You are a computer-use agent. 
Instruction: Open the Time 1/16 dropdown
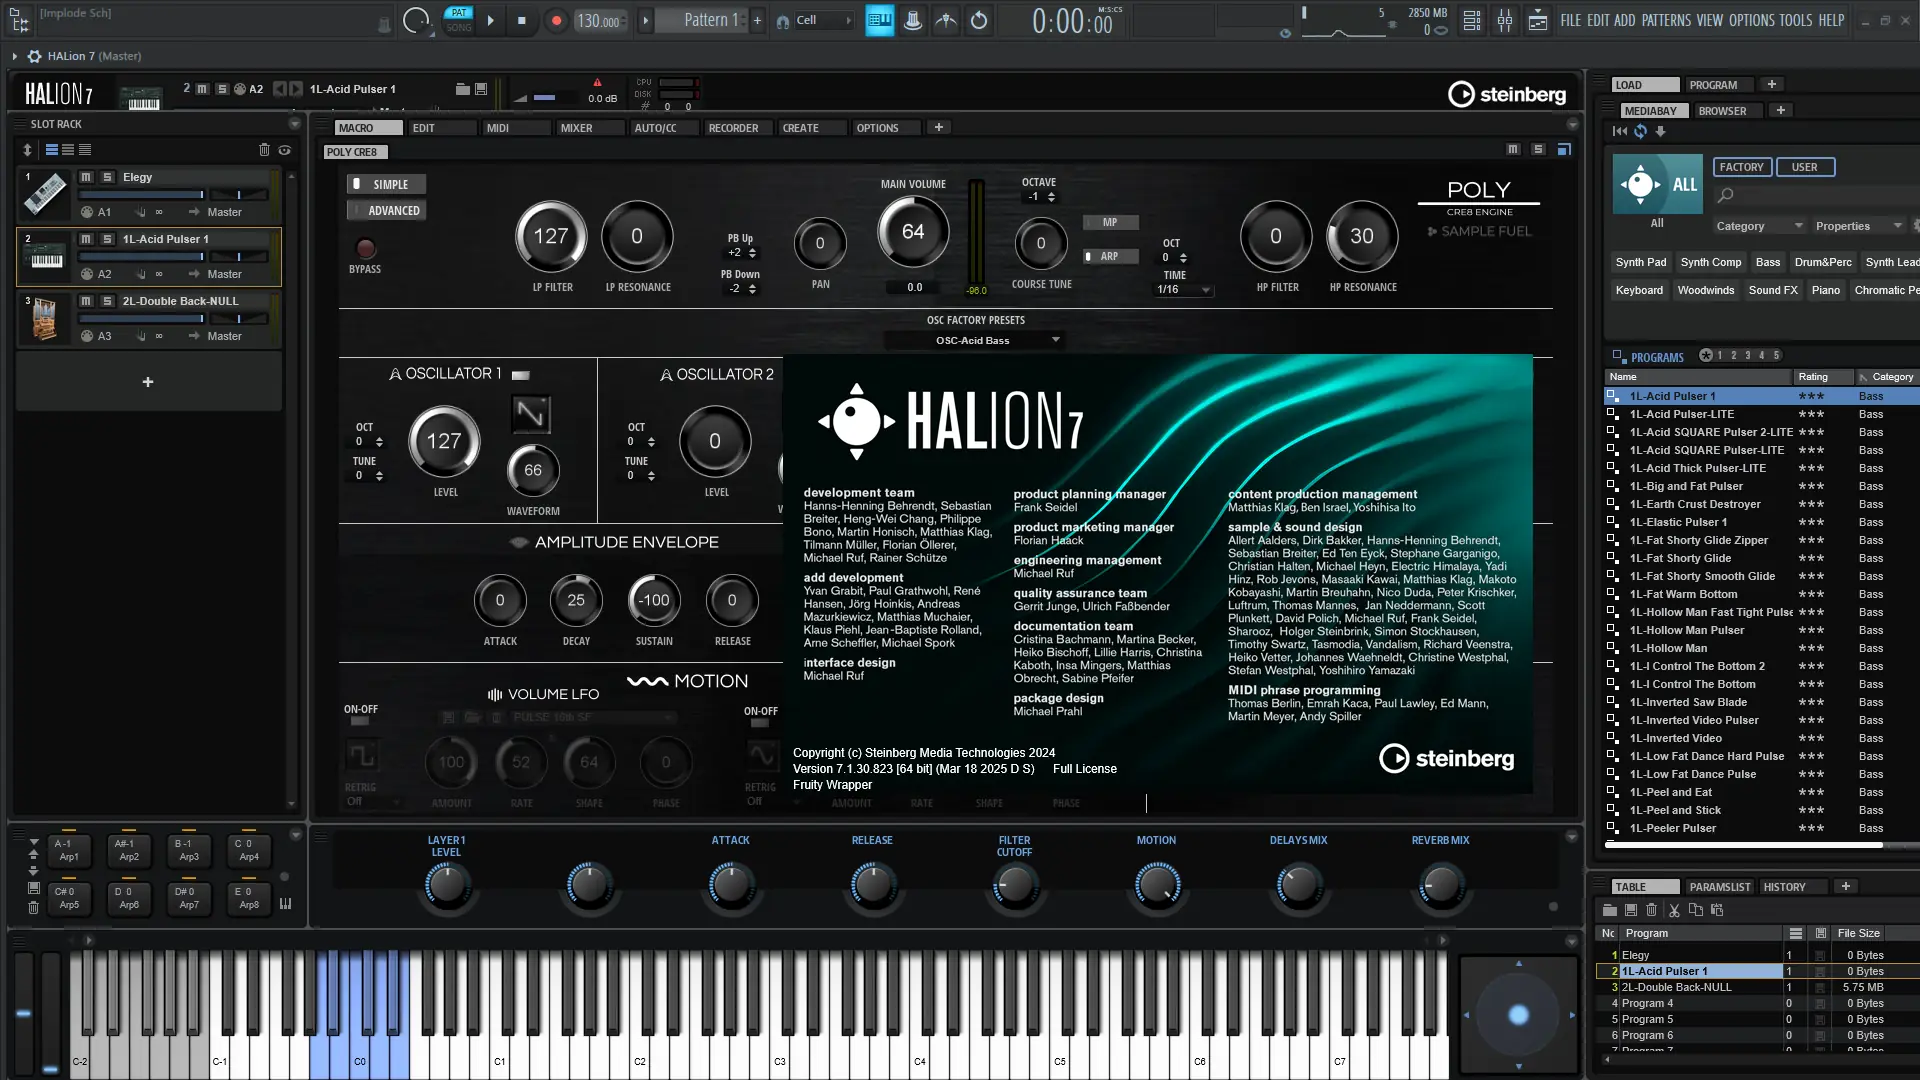pos(1184,290)
